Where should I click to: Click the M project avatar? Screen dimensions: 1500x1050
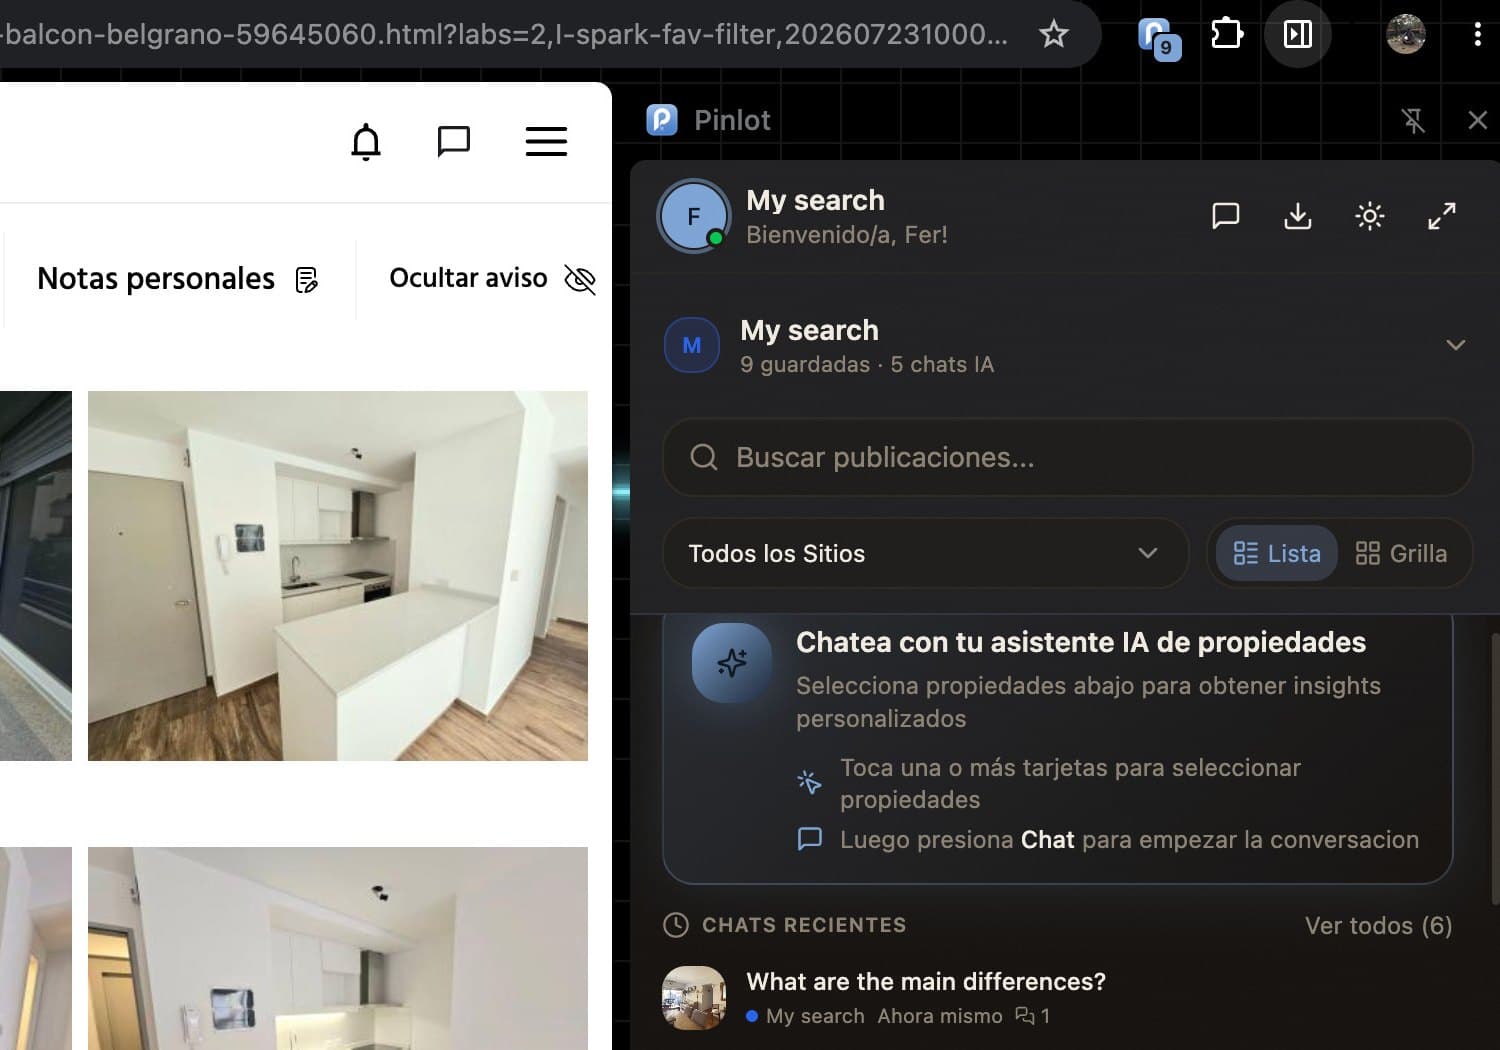pos(692,345)
